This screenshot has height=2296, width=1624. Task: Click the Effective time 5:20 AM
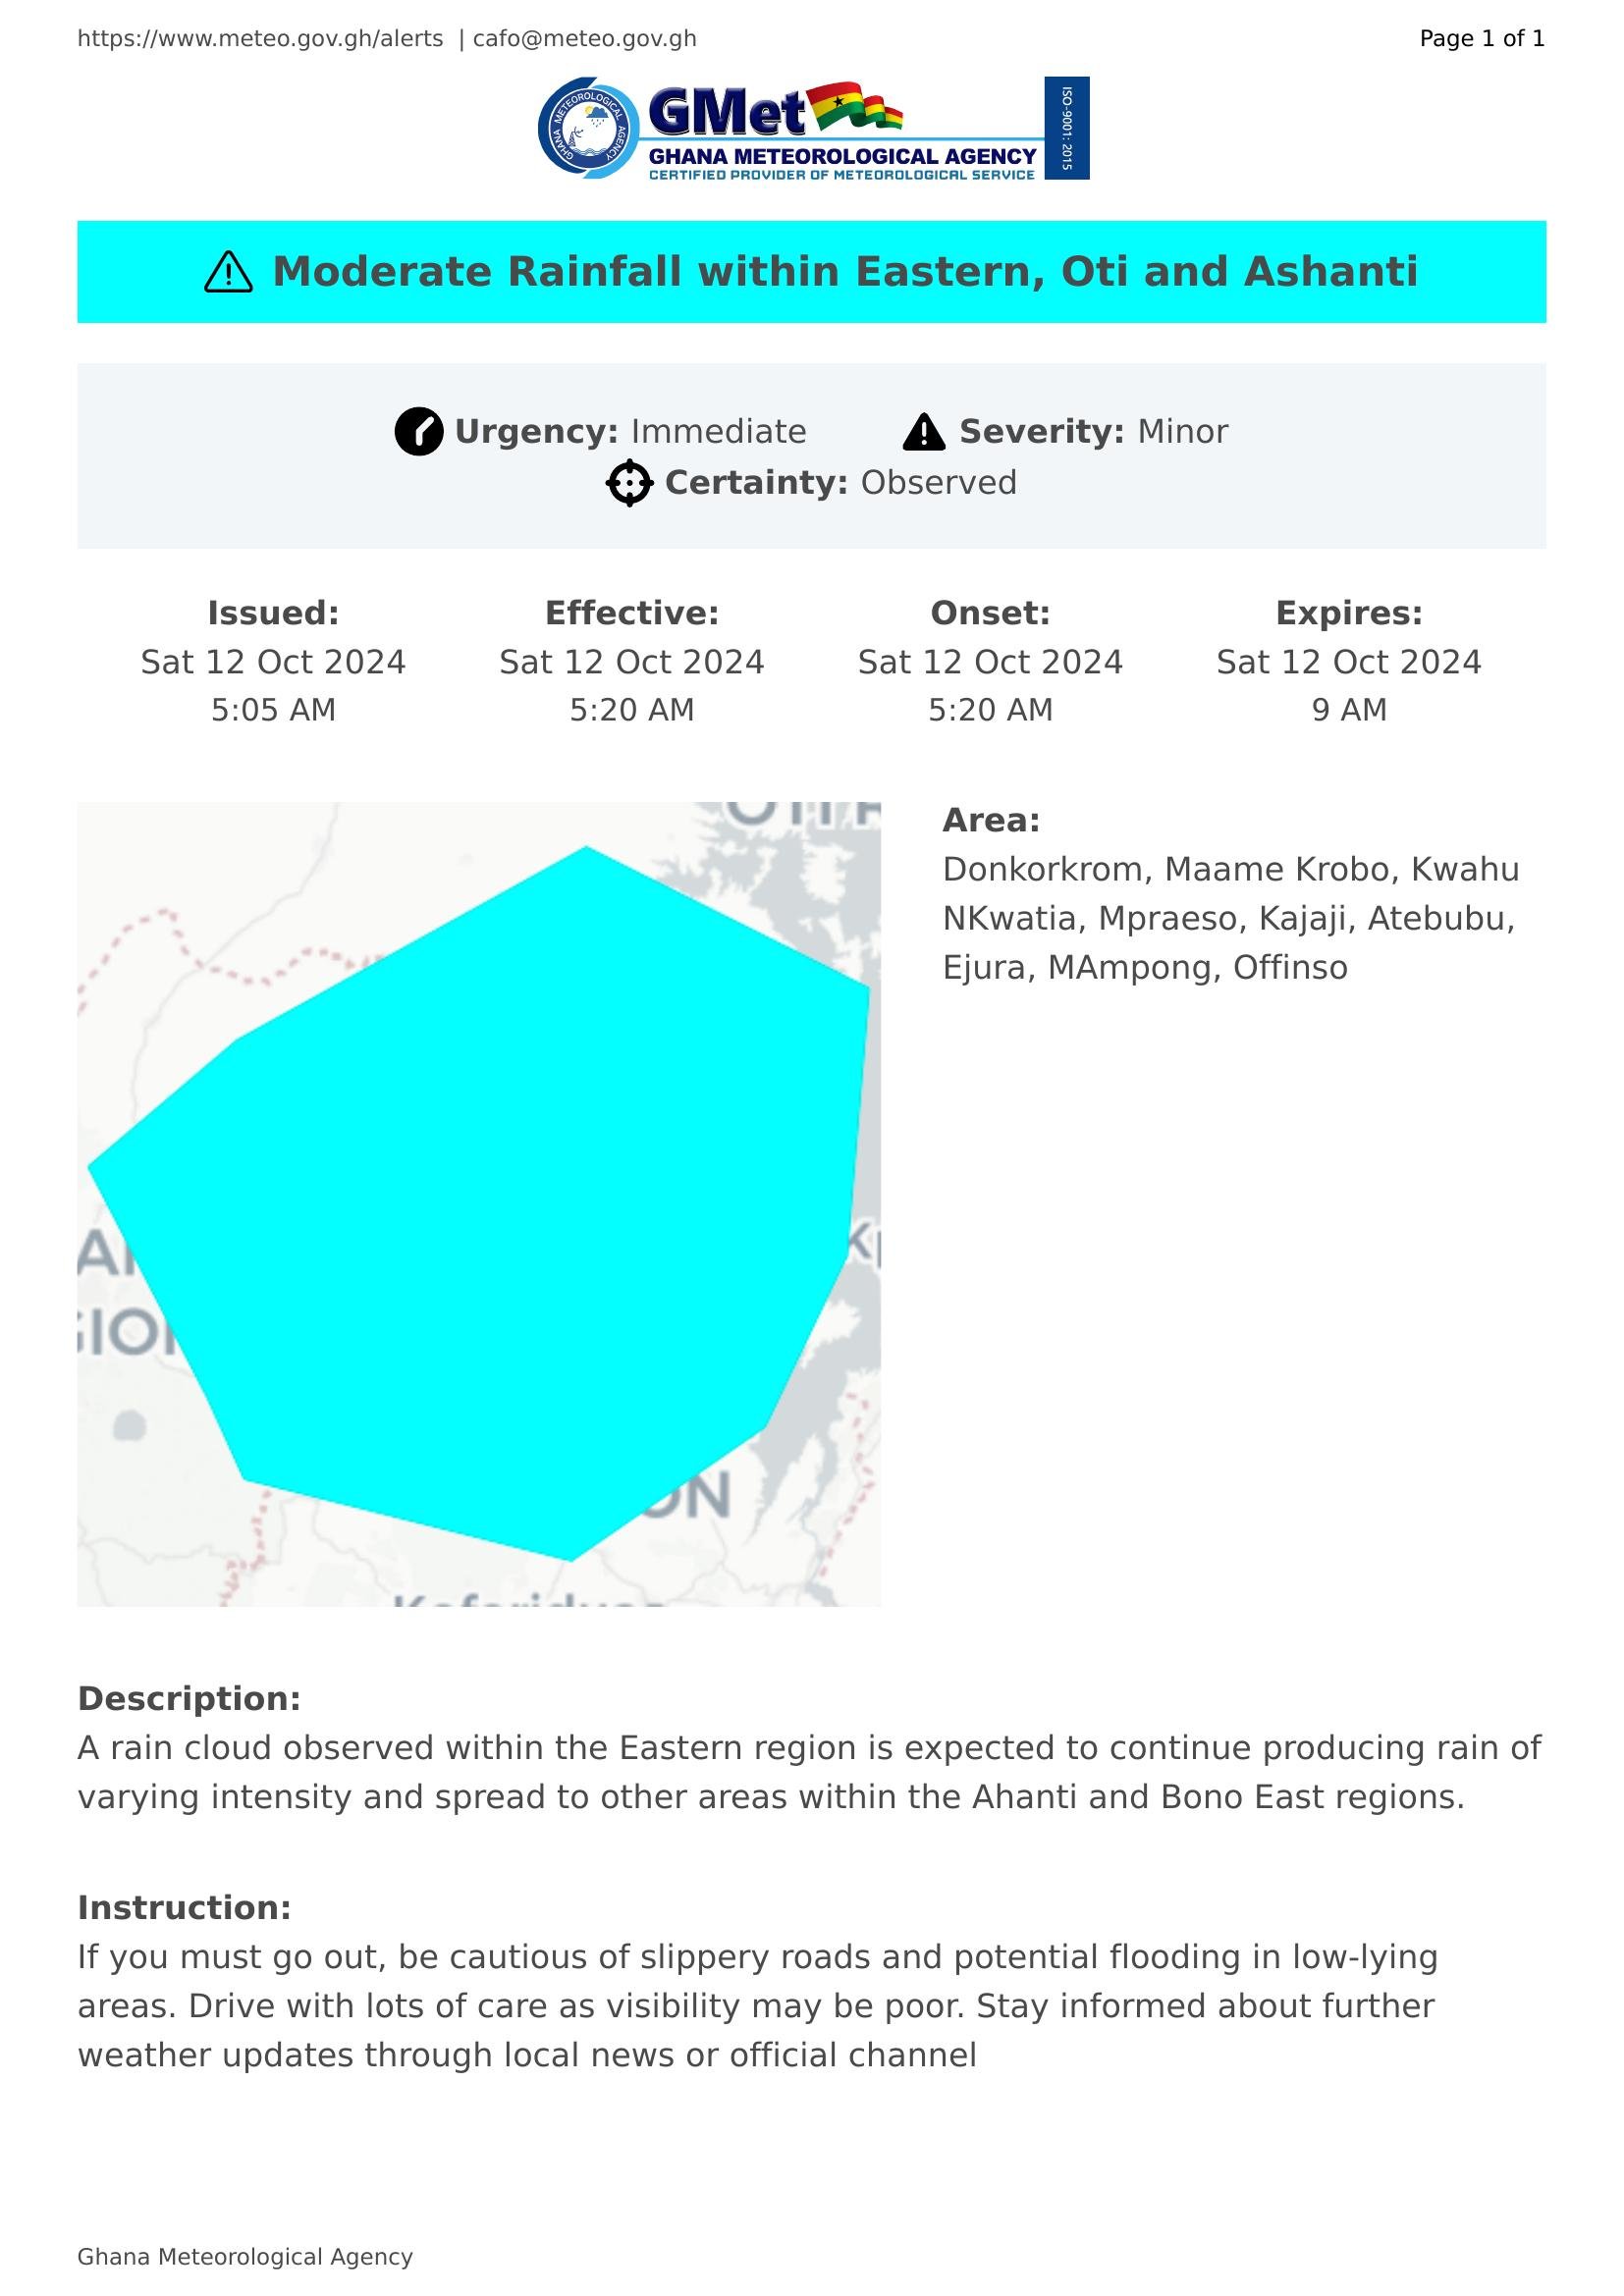pos(631,710)
